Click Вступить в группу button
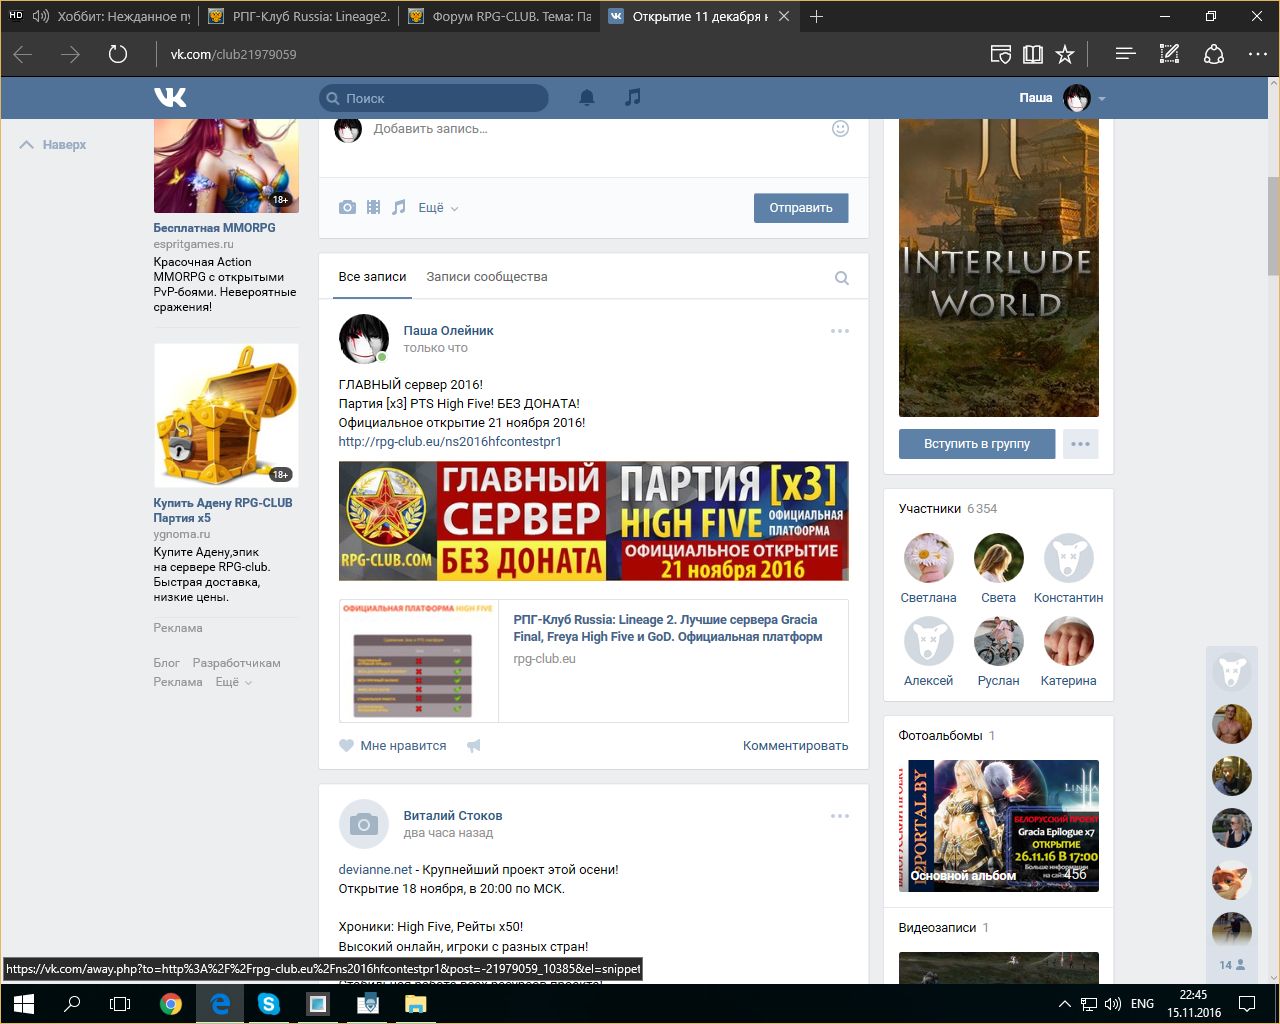 pos(977,444)
